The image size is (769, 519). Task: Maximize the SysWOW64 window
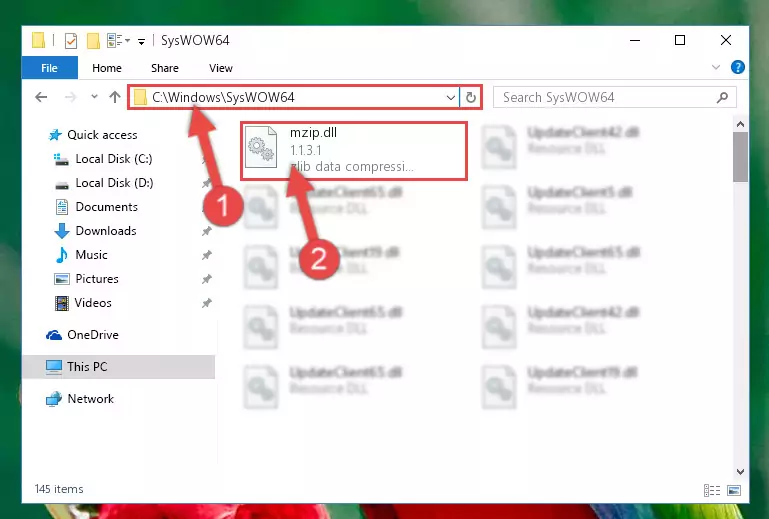click(680, 40)
